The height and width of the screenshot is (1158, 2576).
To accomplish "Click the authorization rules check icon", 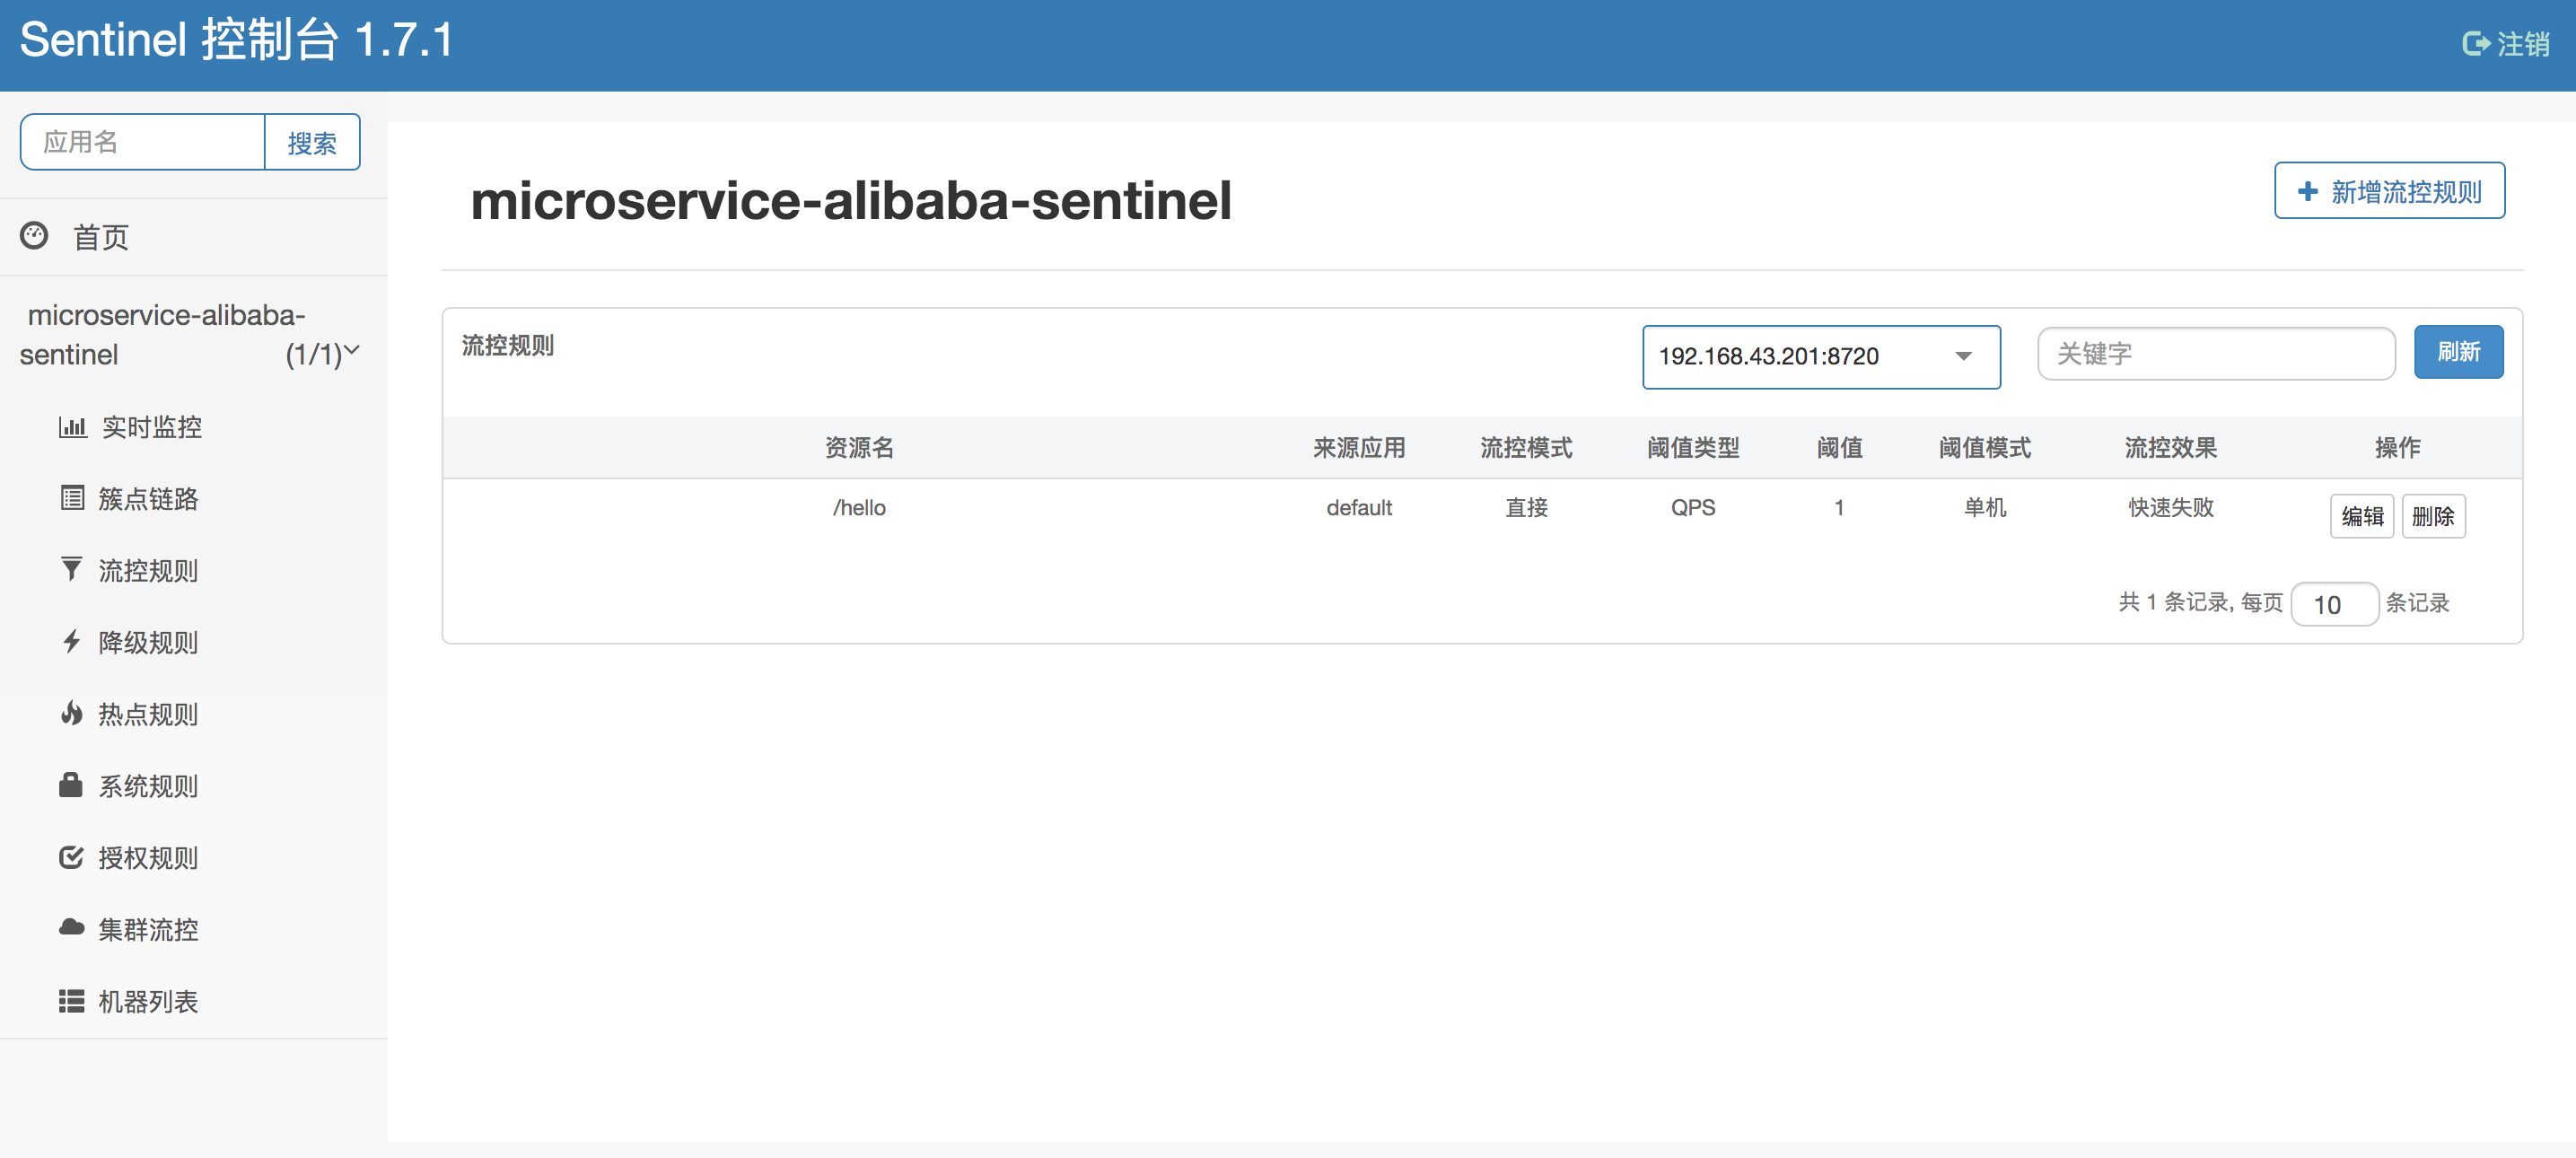I will 72,857.
